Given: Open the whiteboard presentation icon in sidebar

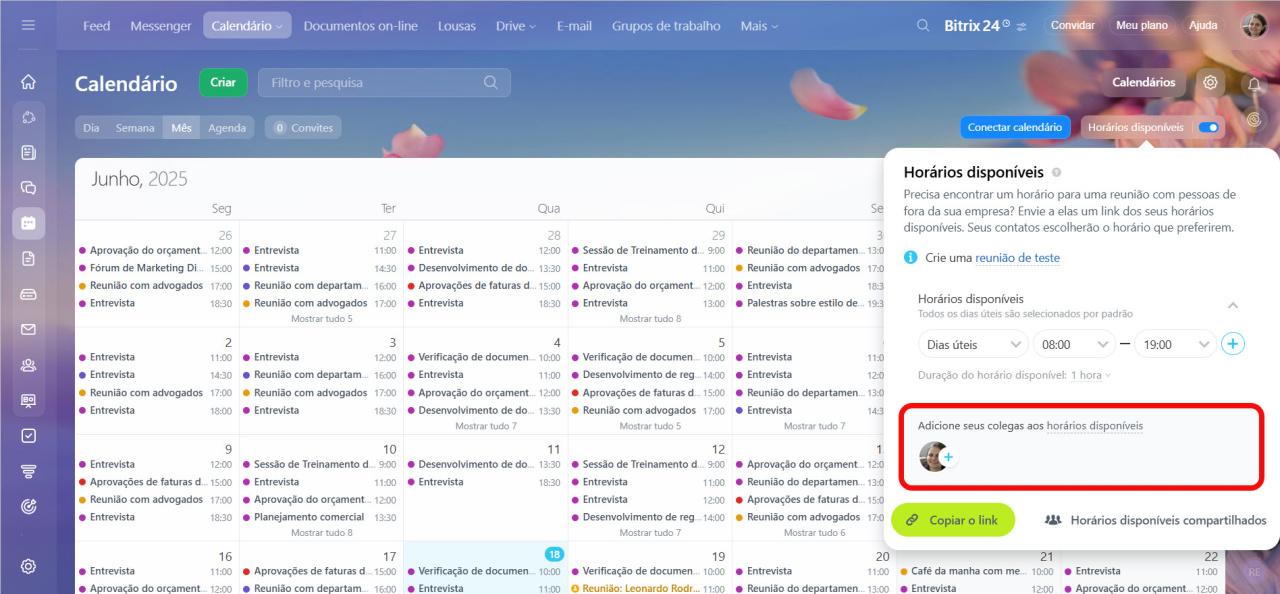Looking at the screenshot, I should 28,400.
